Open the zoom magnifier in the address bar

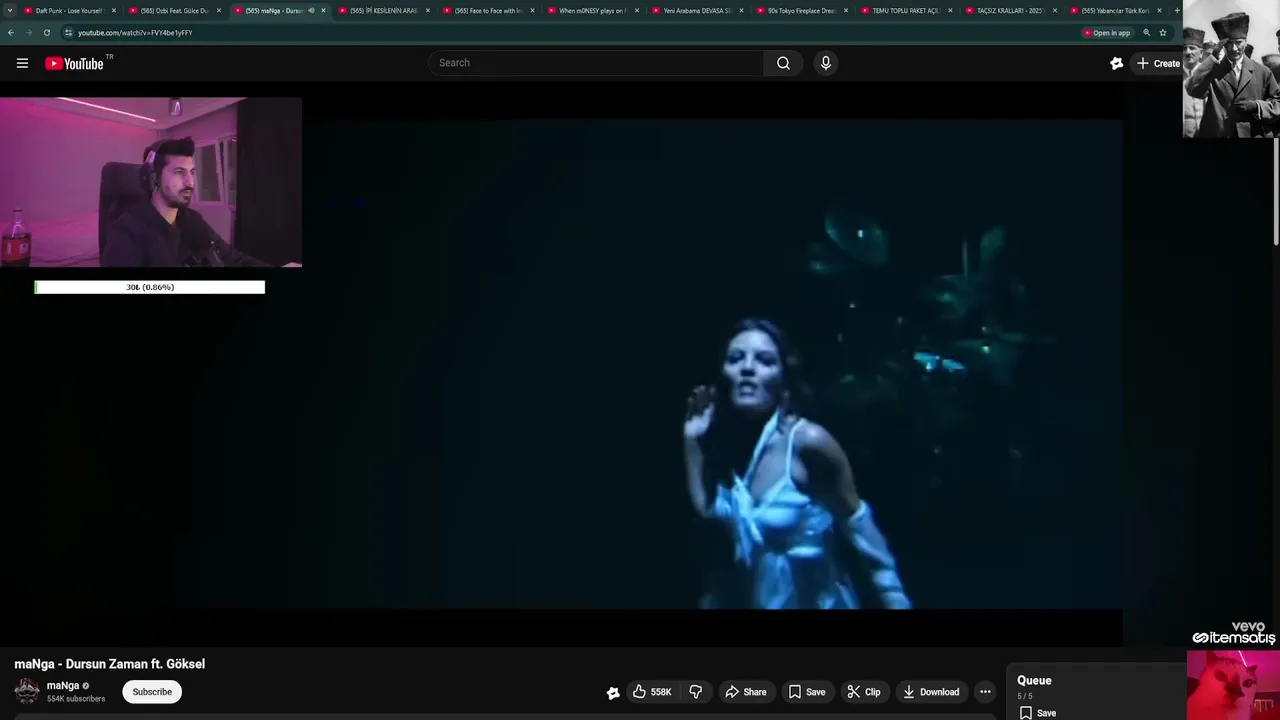pos(1147,32)
